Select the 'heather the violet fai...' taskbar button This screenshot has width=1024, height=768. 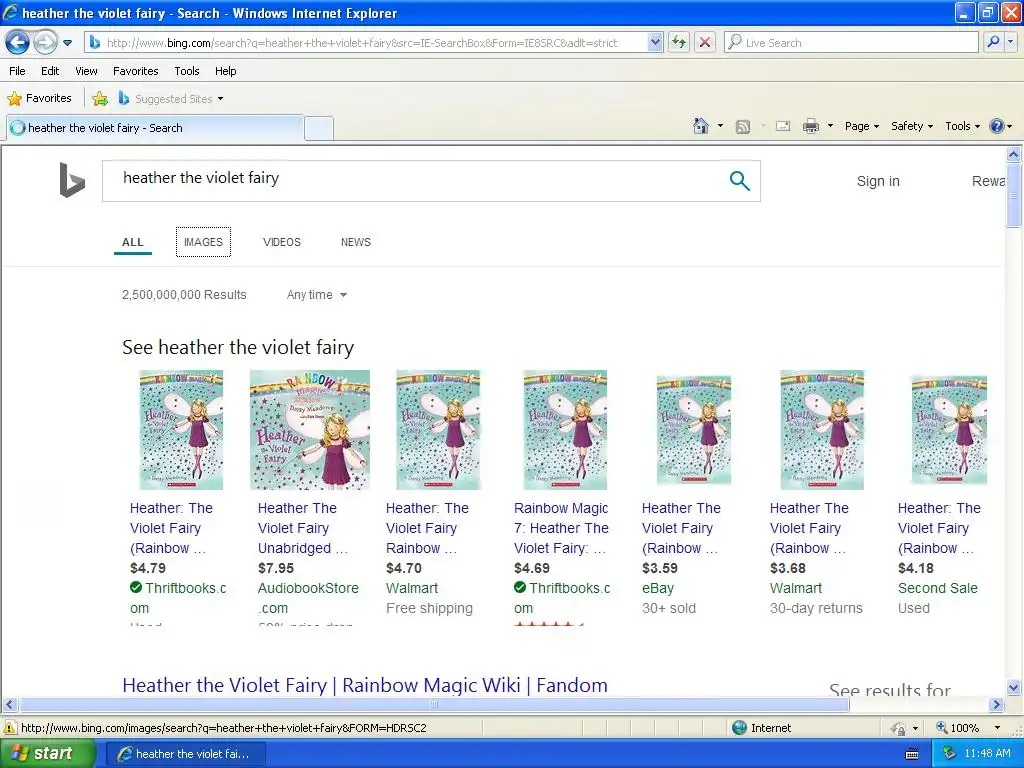click(x=185, y=754)
